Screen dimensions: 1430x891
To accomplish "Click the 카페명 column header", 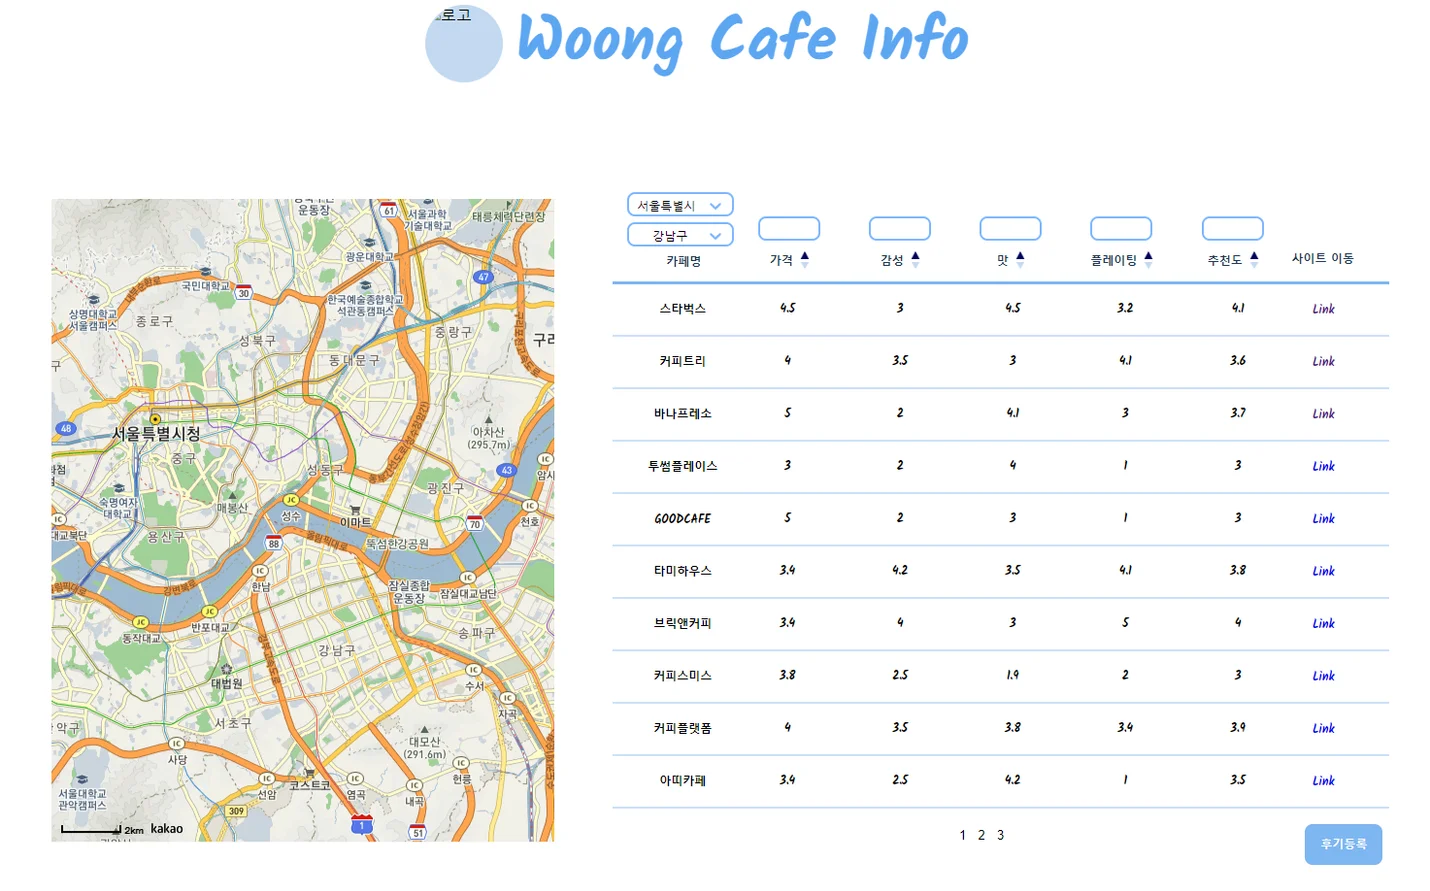I will (684, 261).
